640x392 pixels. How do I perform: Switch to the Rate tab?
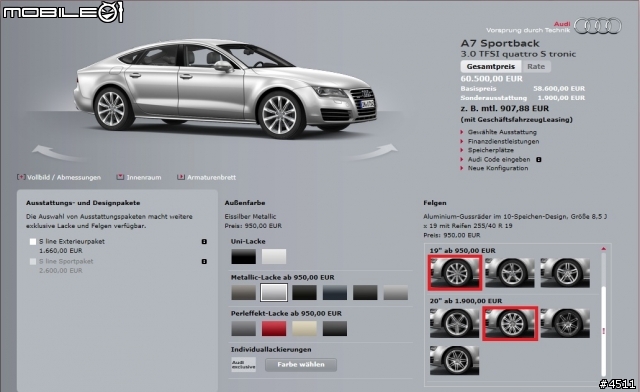tap(536, 67)
